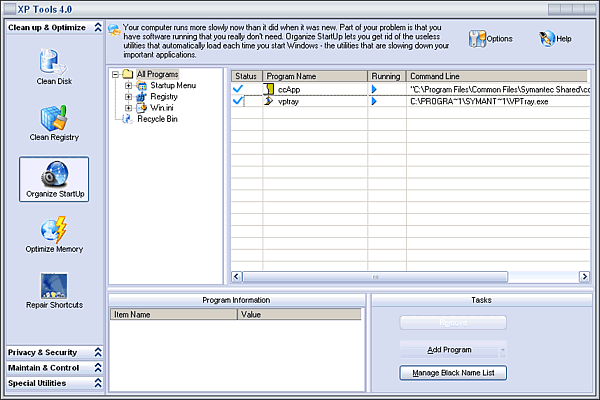Click the info icon beside the description
Image resolution: width=600 pixels, height=400 pixels.
(x=114, y=29)
